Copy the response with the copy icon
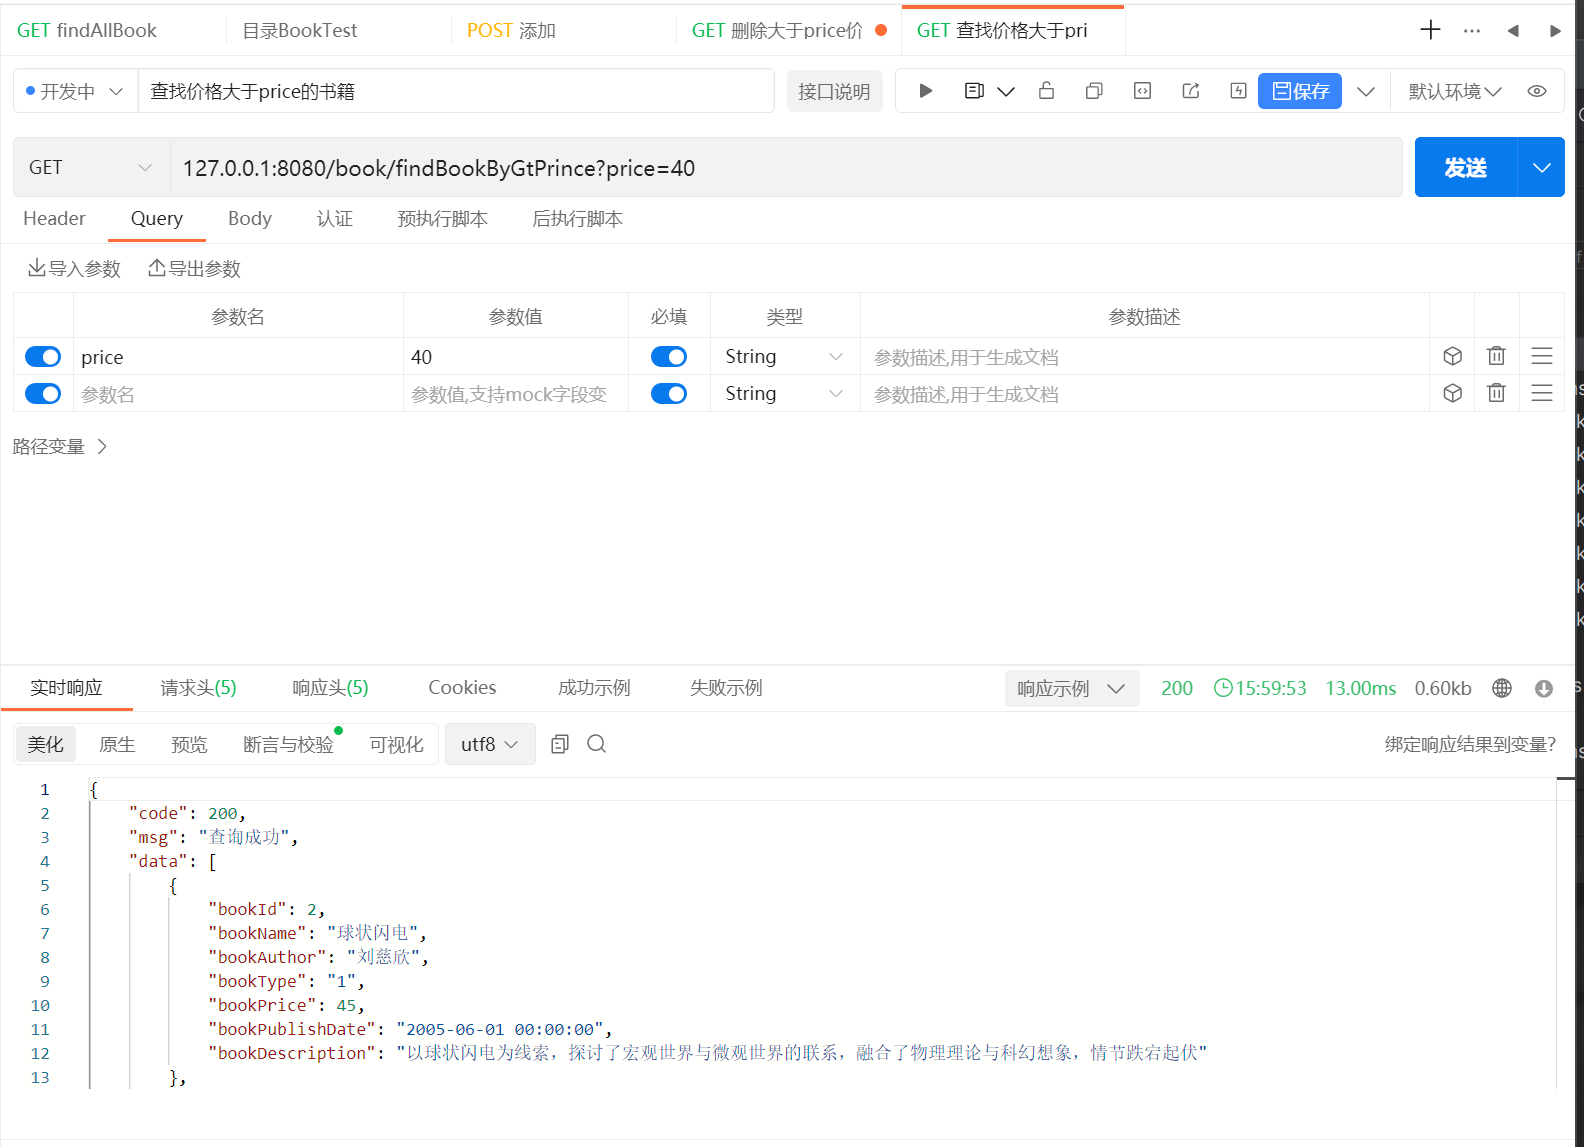 (x=560, y=743)
